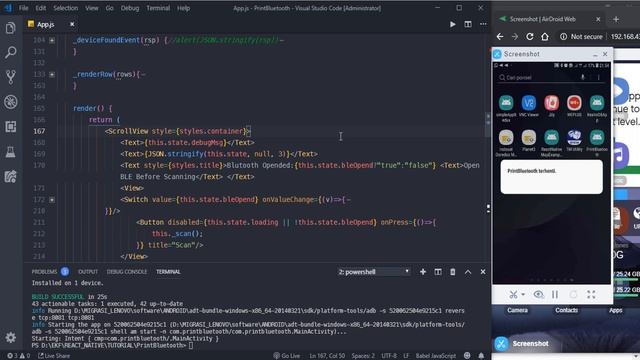This screenshot has width=640, height=360.
Task: Switch to the PROBLEMS panel tab
Action: 44,272
